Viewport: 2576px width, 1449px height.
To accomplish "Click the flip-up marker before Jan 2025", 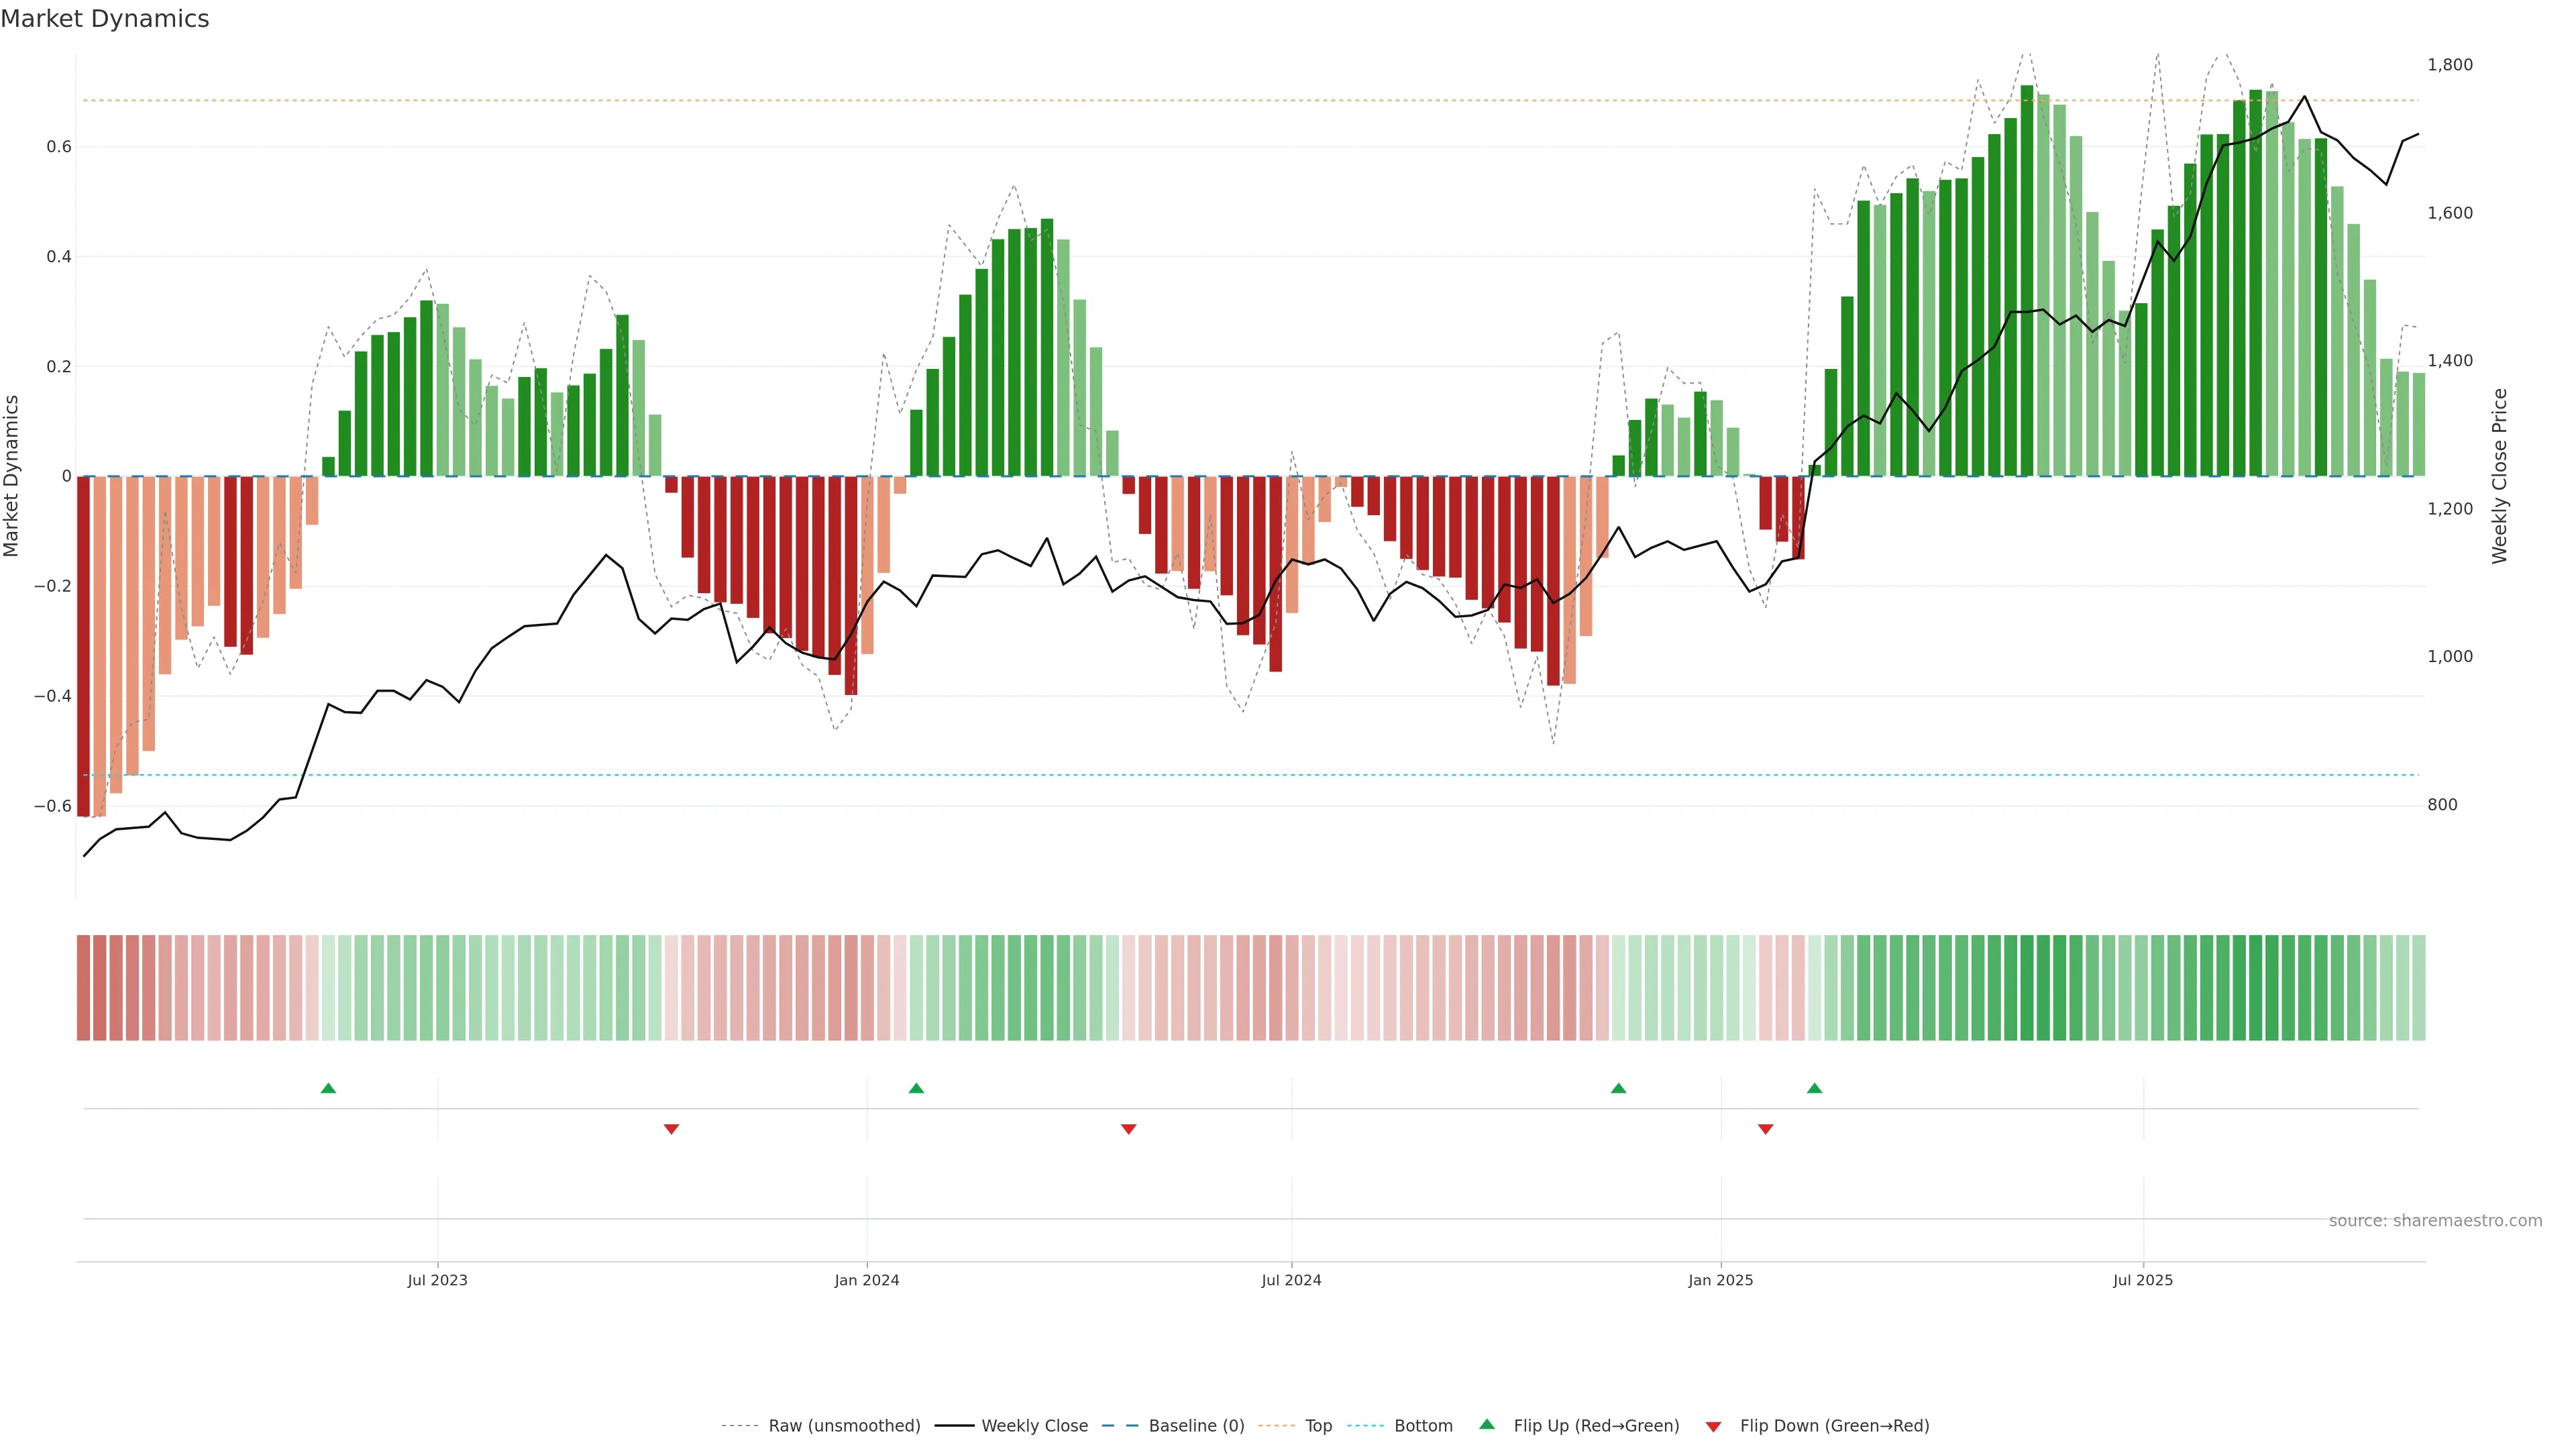I will click(x=1618, y=1088).
